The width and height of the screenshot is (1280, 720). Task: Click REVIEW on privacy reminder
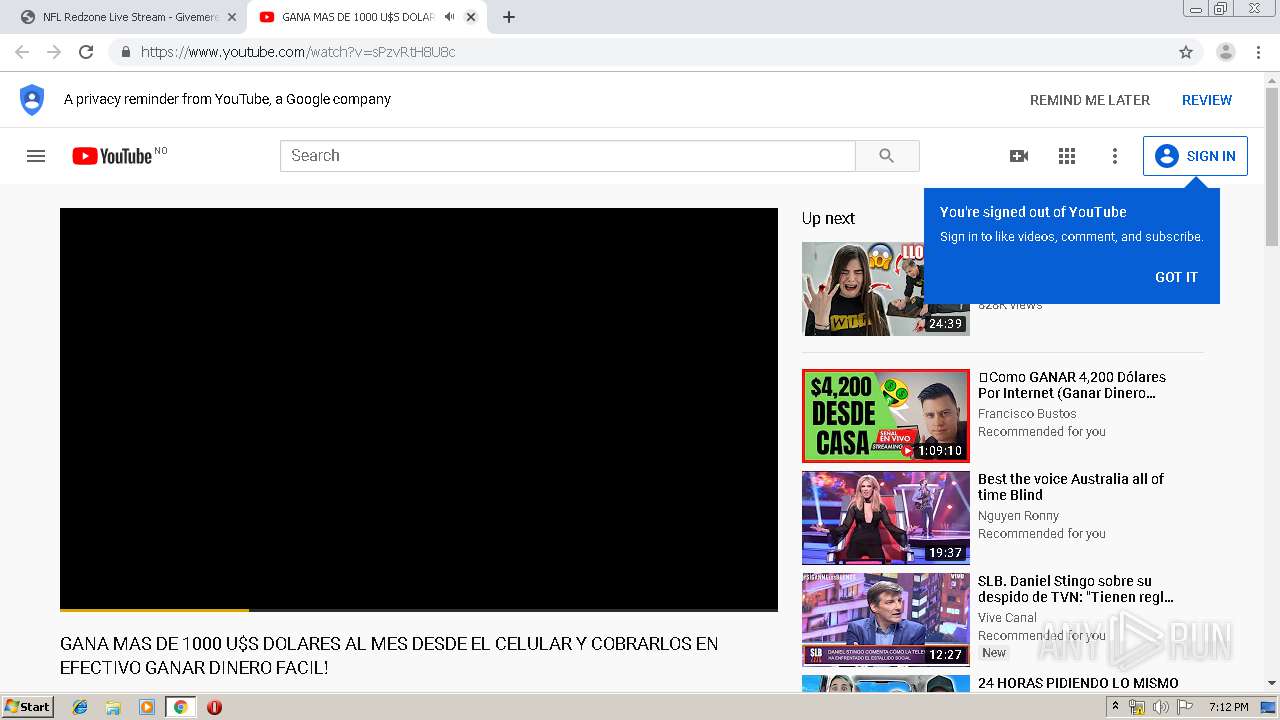pos(1207,100)
